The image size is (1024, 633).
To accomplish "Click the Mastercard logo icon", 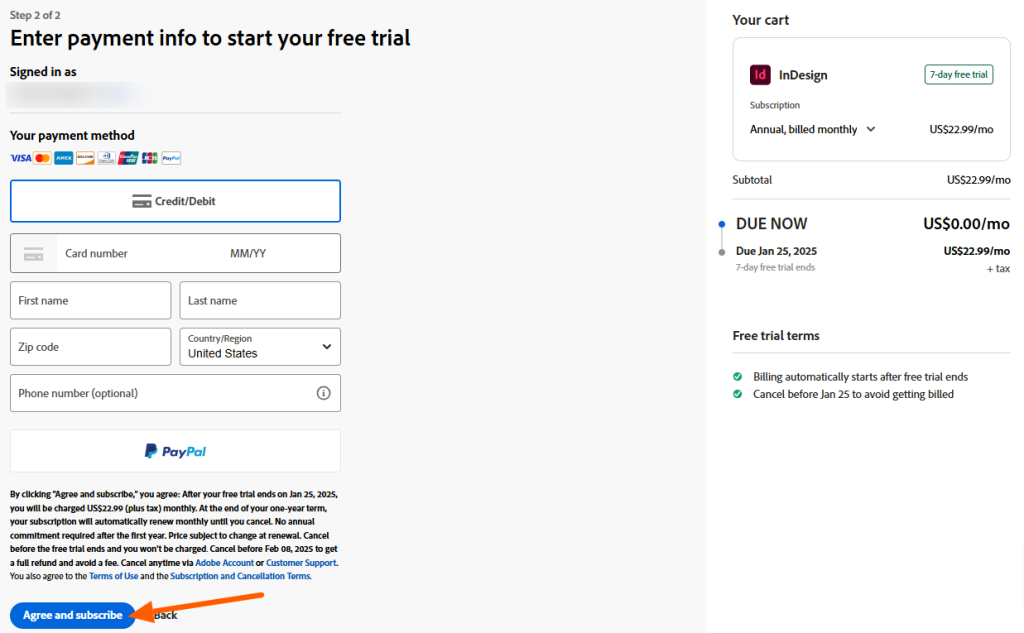I will click(42, 158).
